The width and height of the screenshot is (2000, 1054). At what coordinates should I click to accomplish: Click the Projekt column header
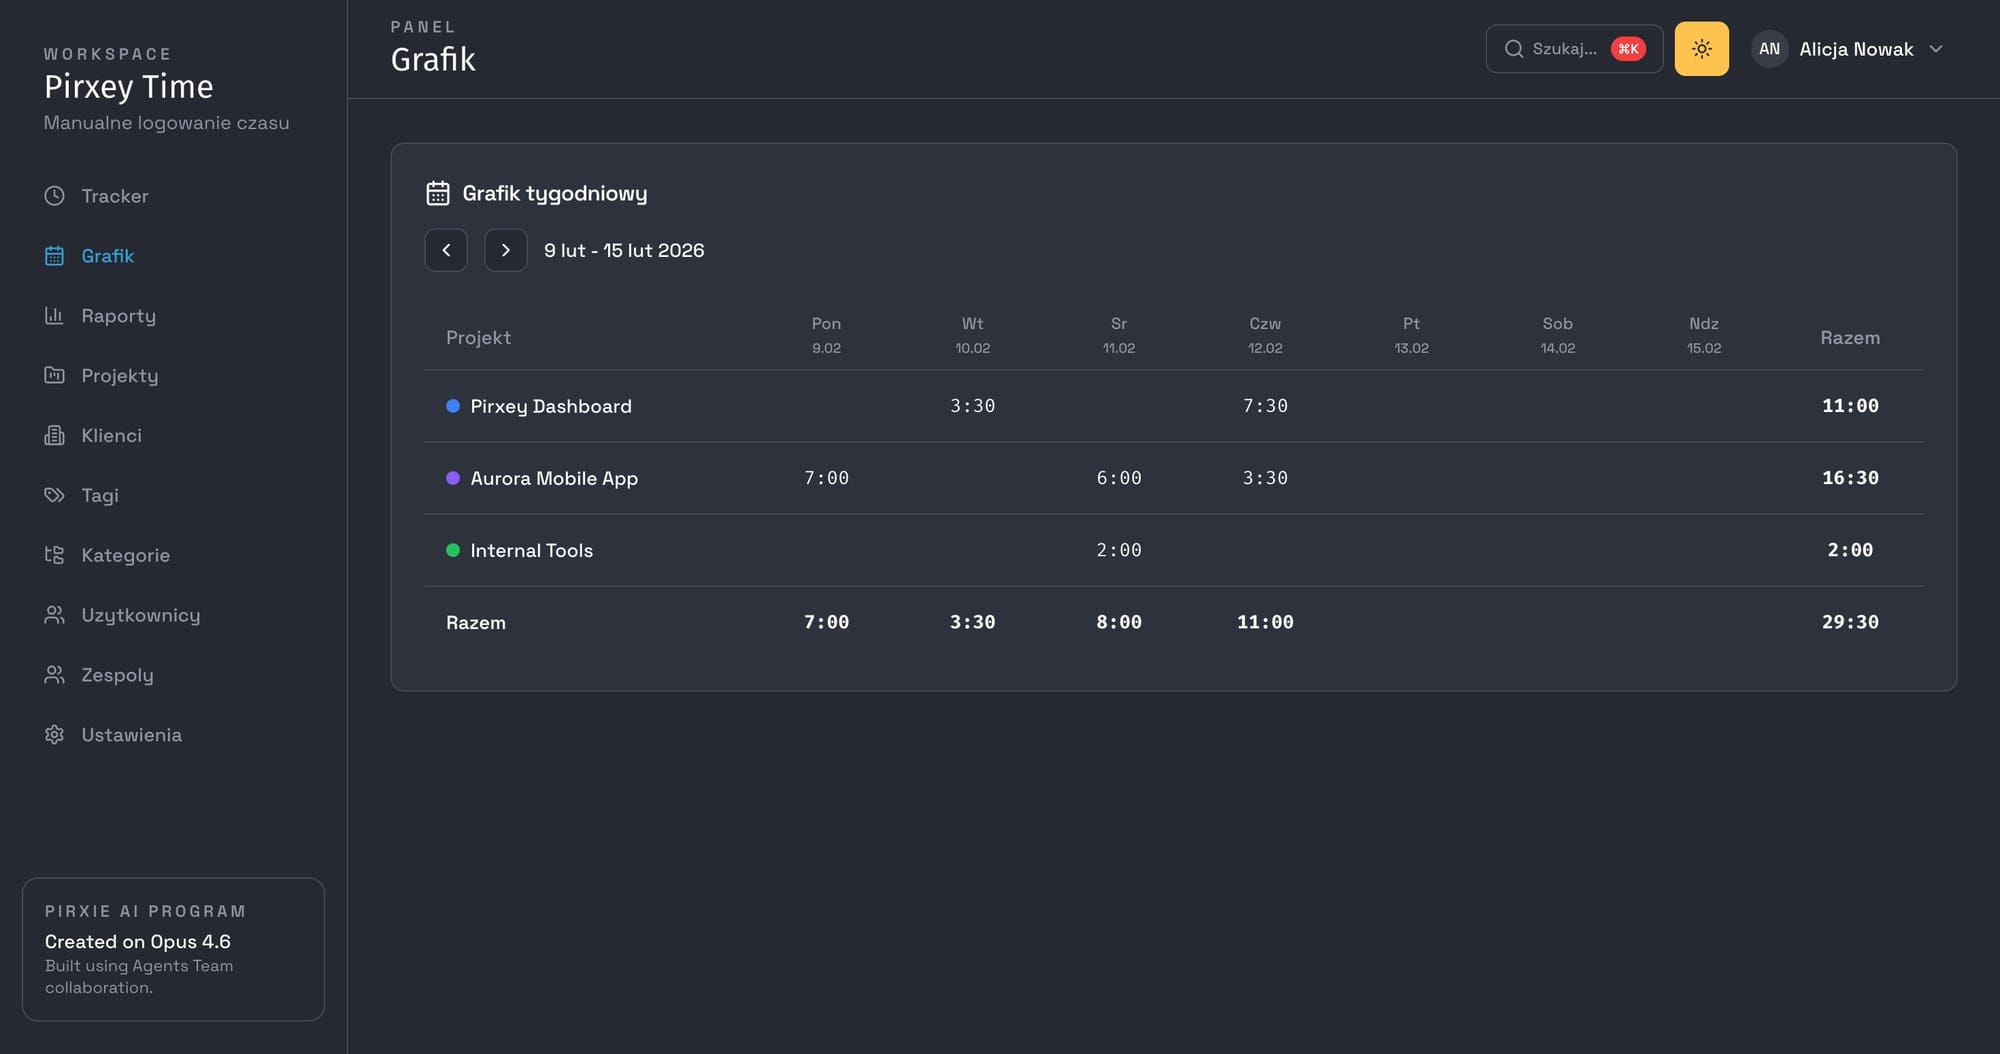(478, 338)
